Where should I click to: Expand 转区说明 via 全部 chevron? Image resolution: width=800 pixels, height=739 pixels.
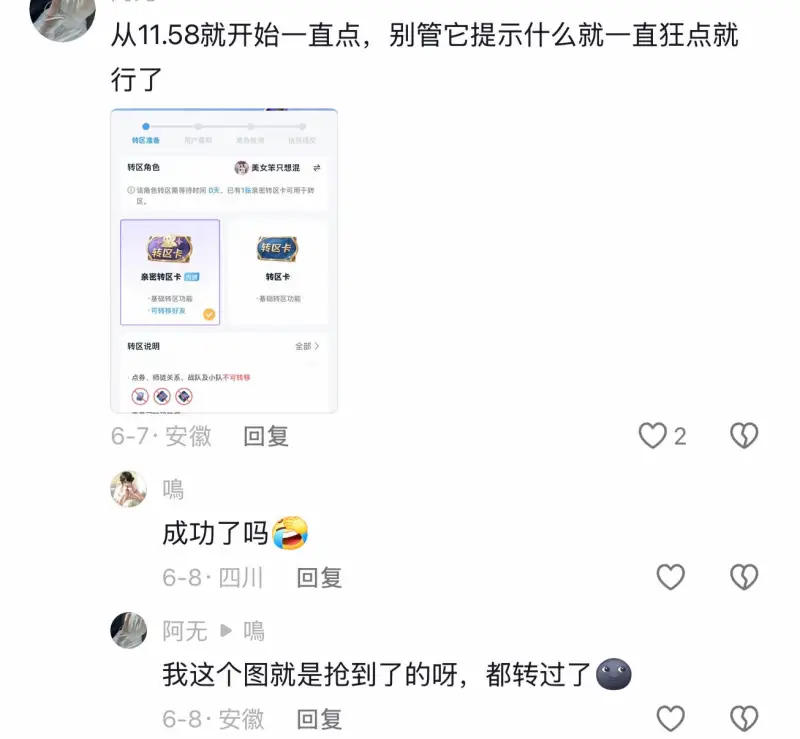coord(307,346)
